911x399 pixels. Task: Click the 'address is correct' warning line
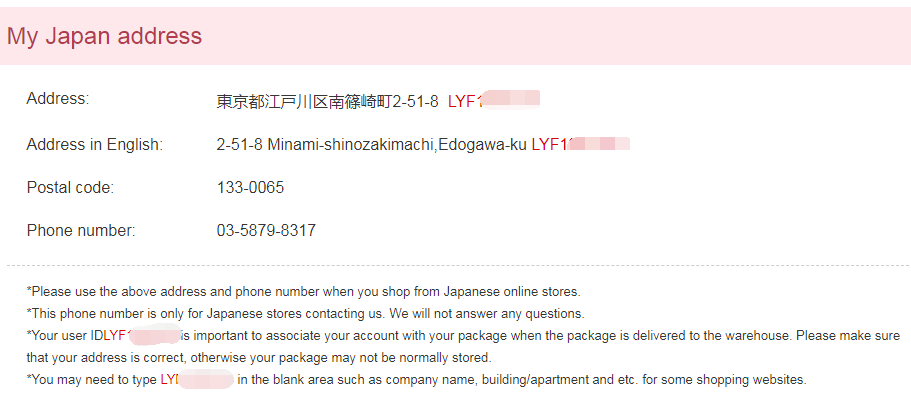pos(259,358)
